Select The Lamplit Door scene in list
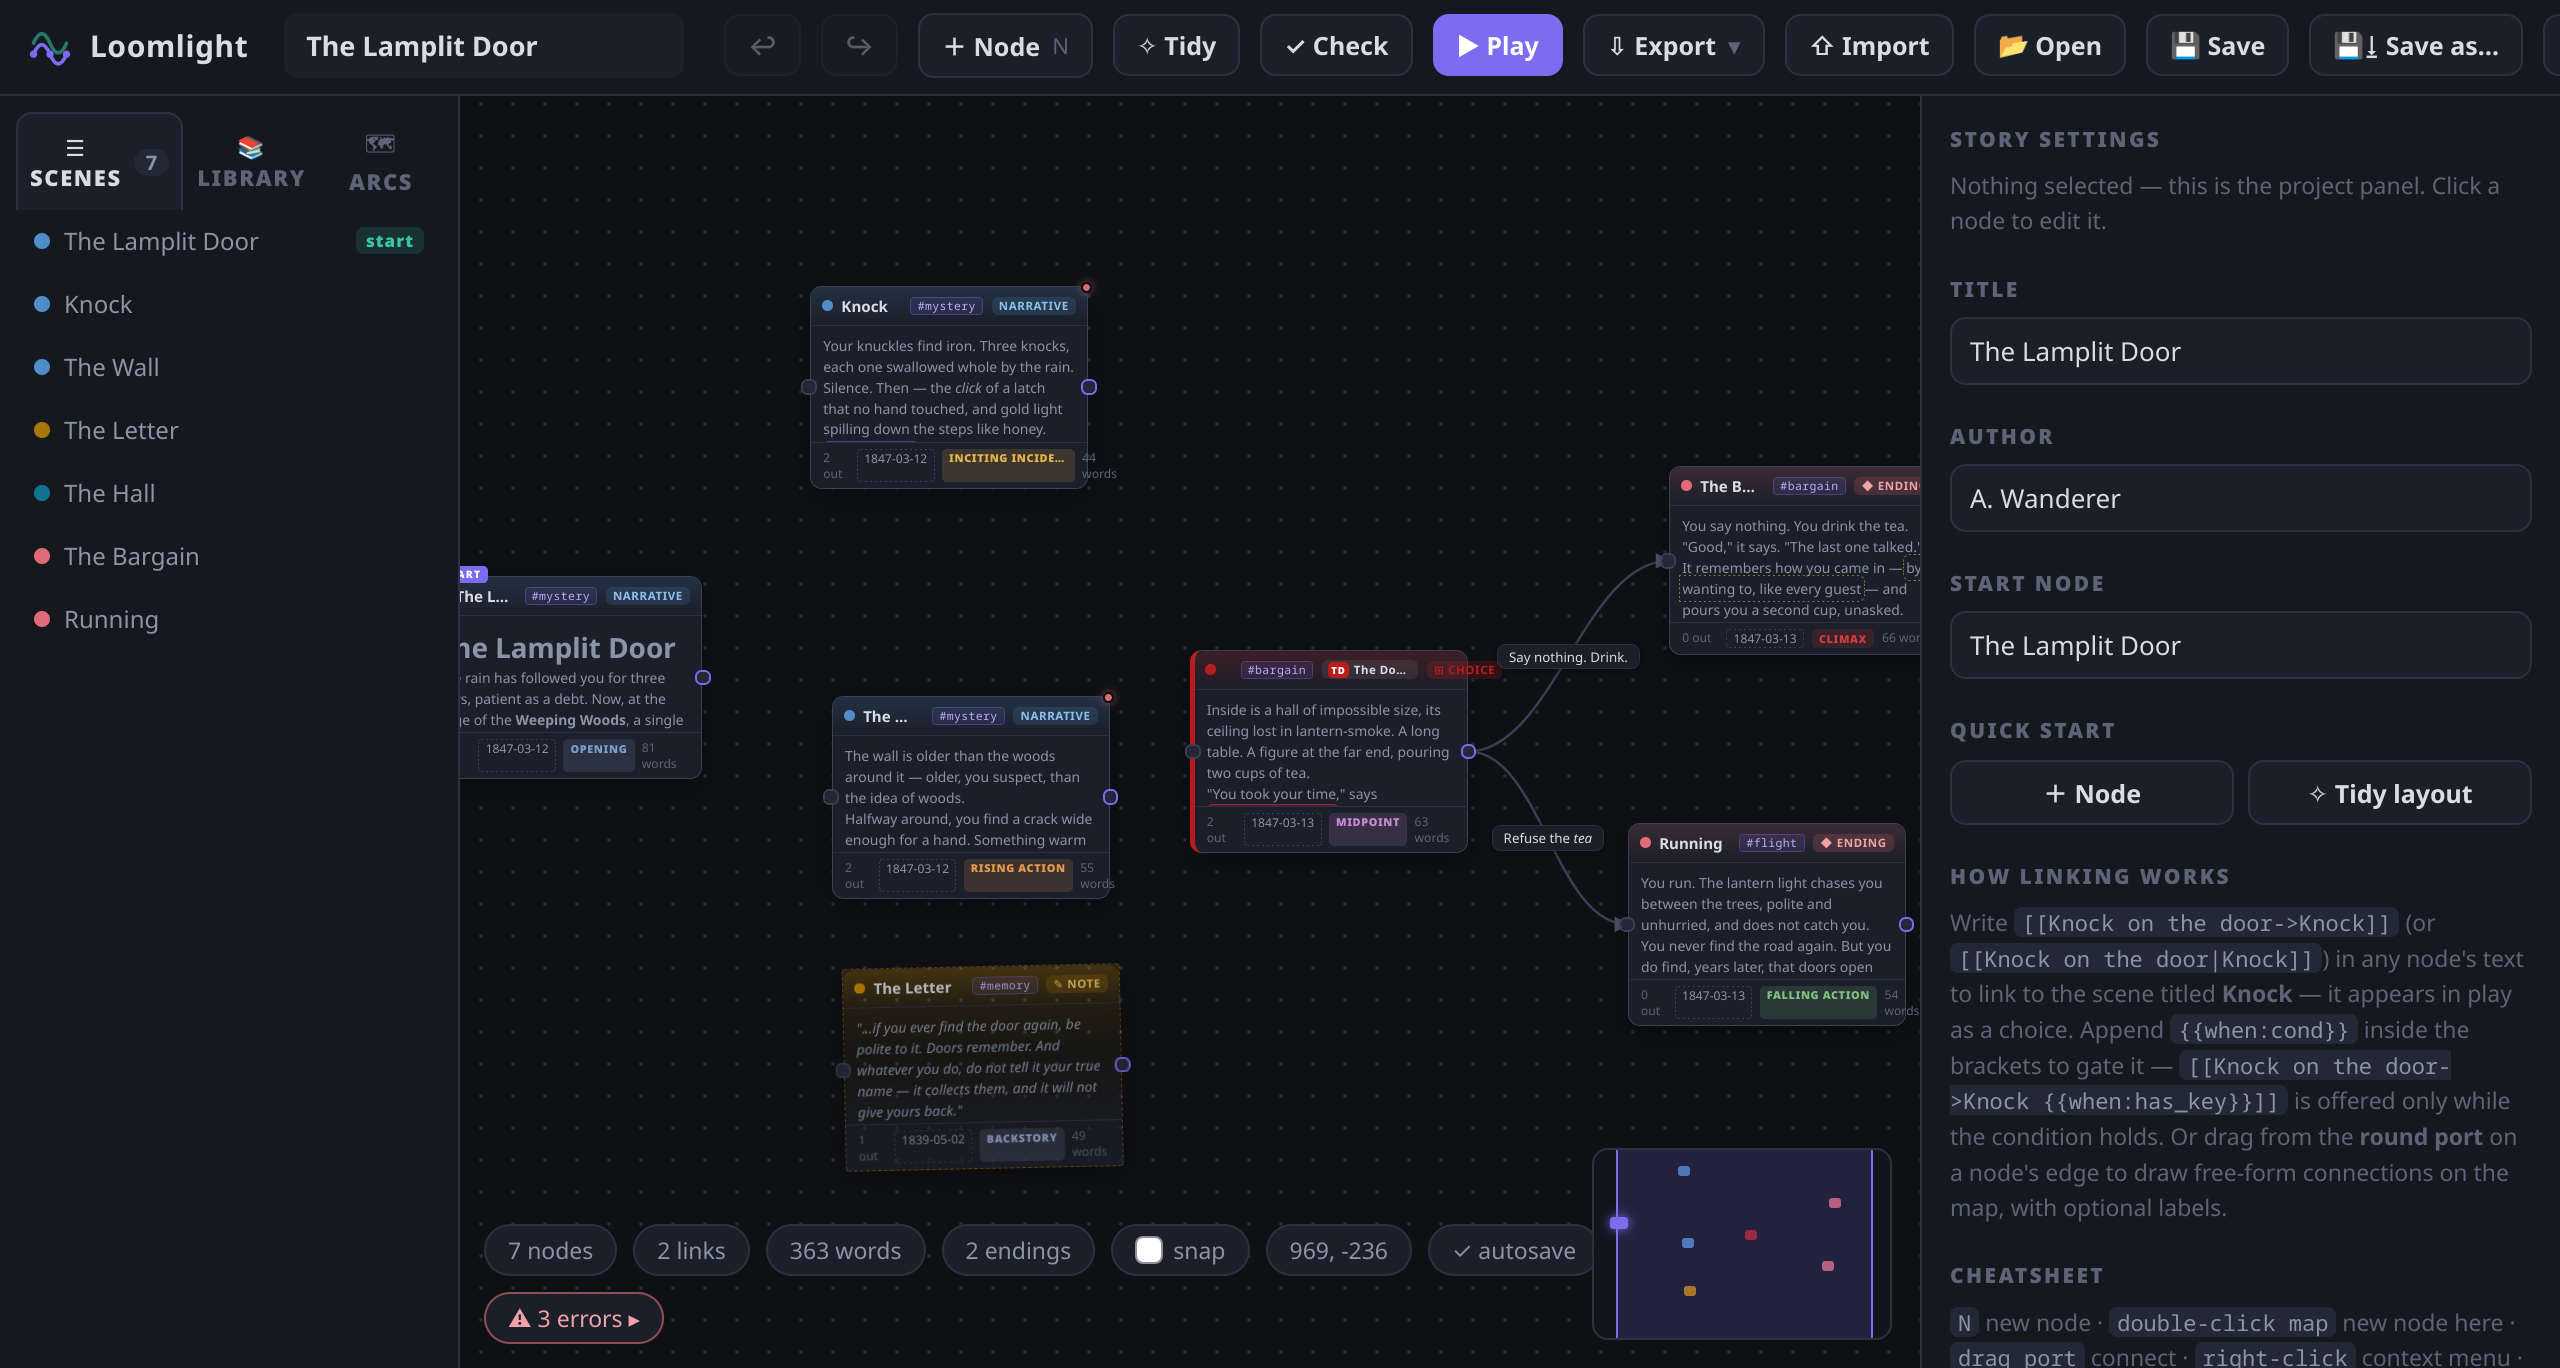The image size is (2560, 1368). (x=229, y=241)
